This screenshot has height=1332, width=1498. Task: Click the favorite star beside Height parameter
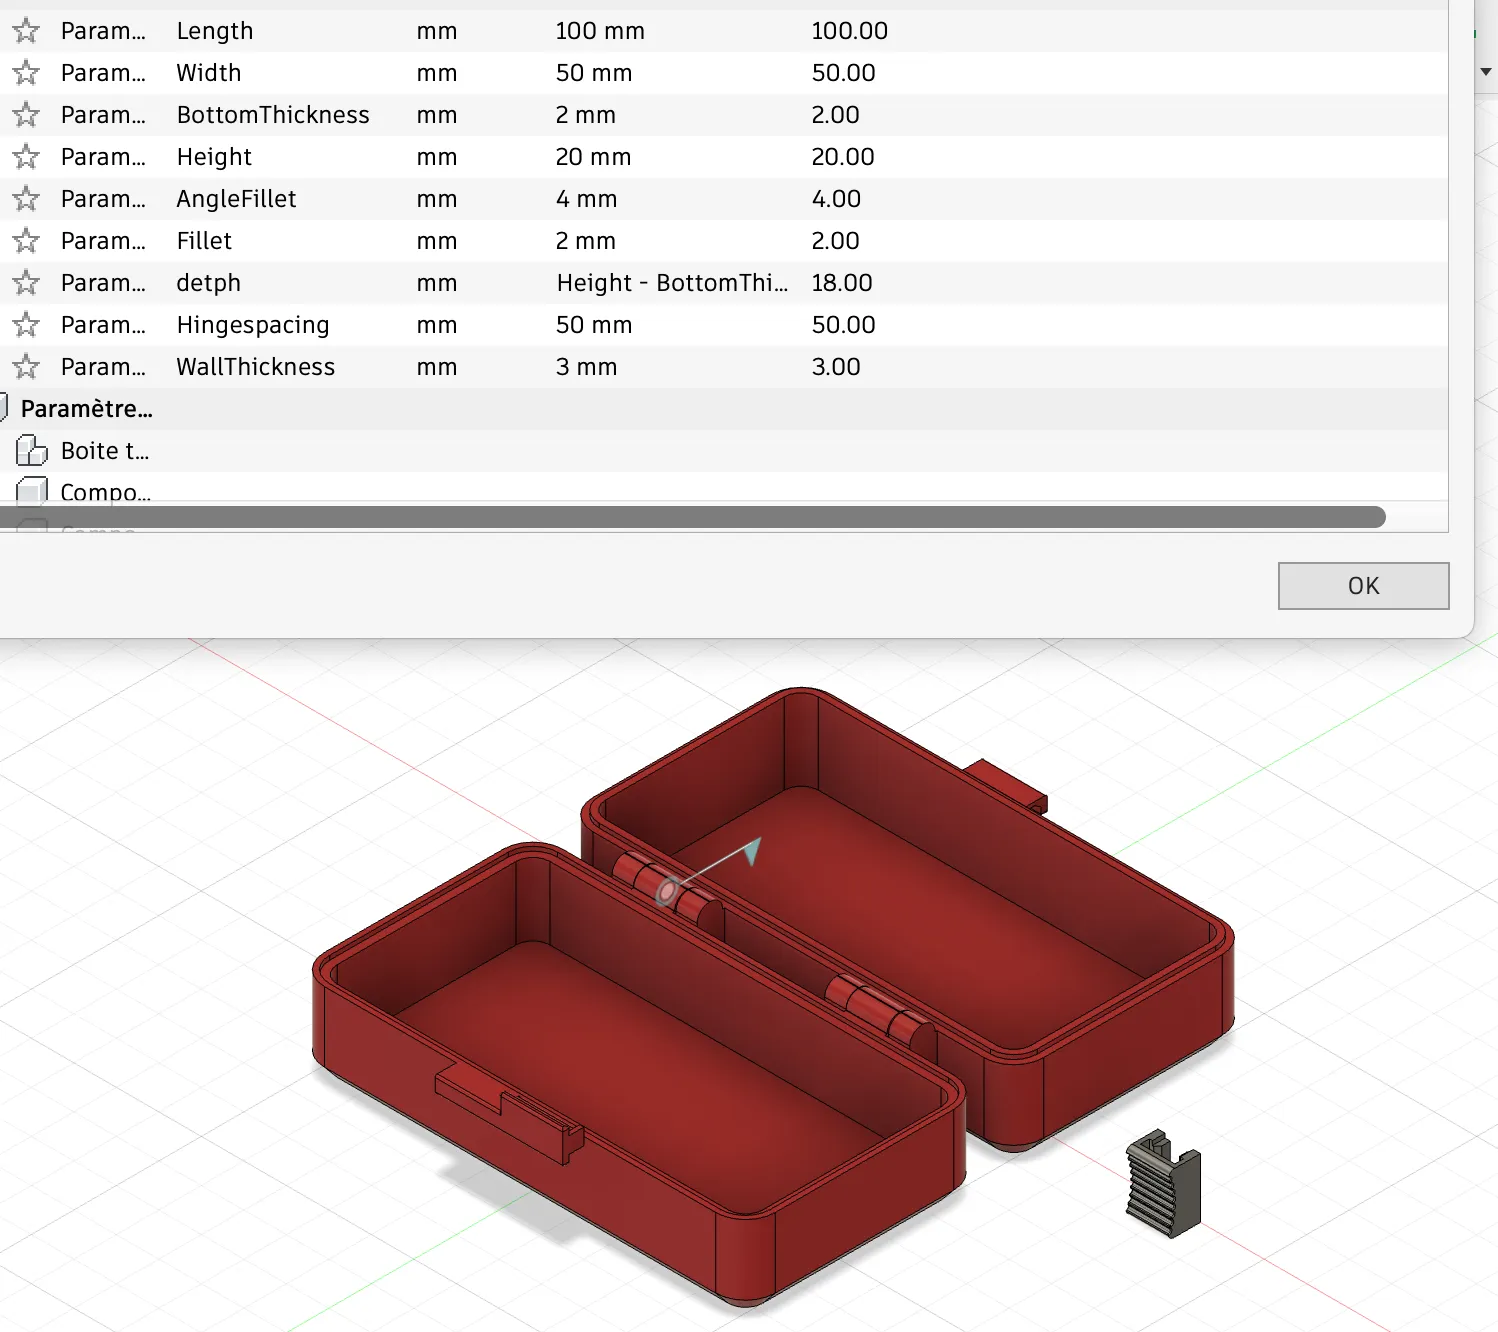click(26, 156)
